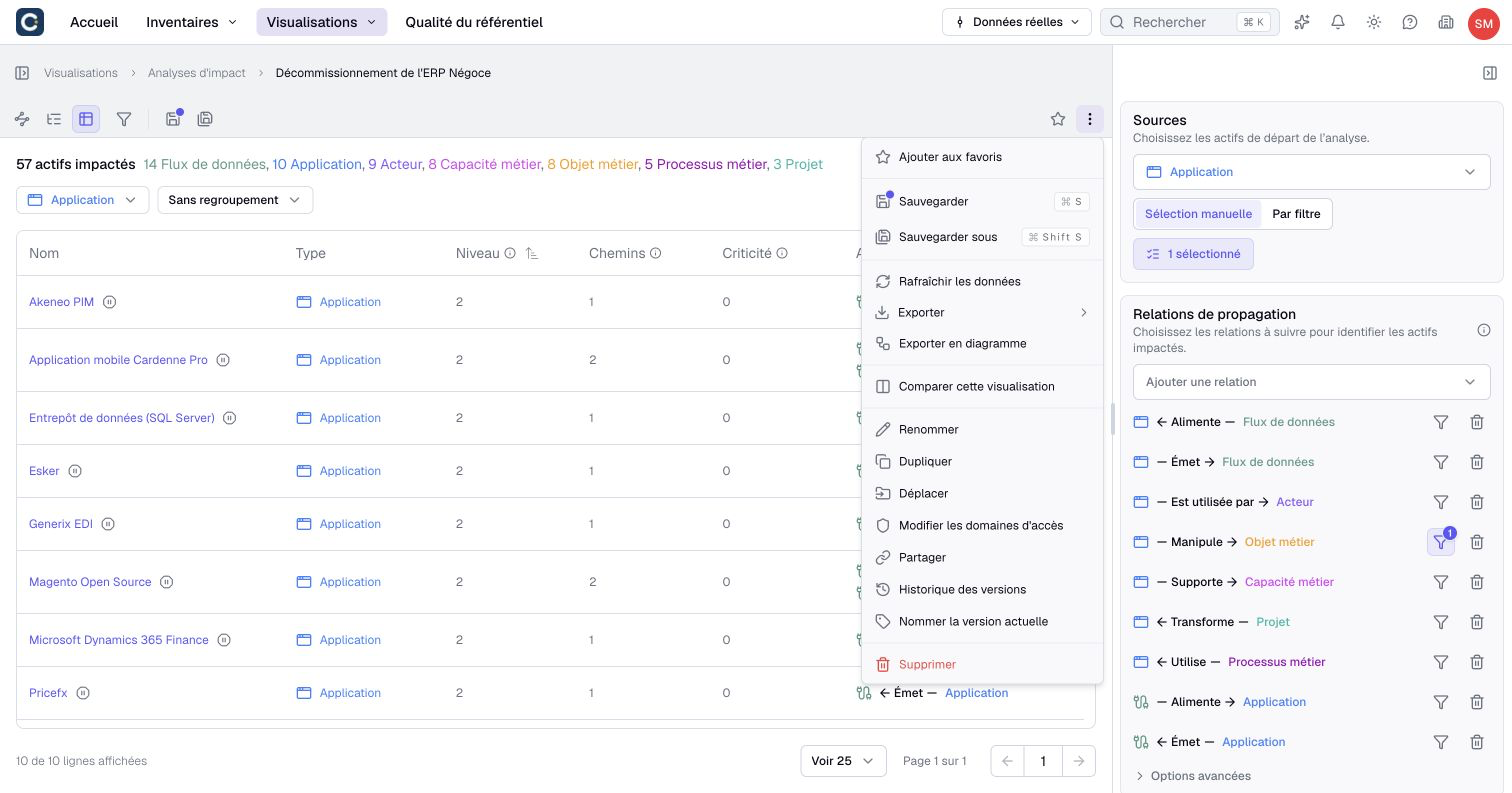This screenshot has width=1512, height=793.
Task: Open the Données réelles dropdown
Action: coord(1016,22)
